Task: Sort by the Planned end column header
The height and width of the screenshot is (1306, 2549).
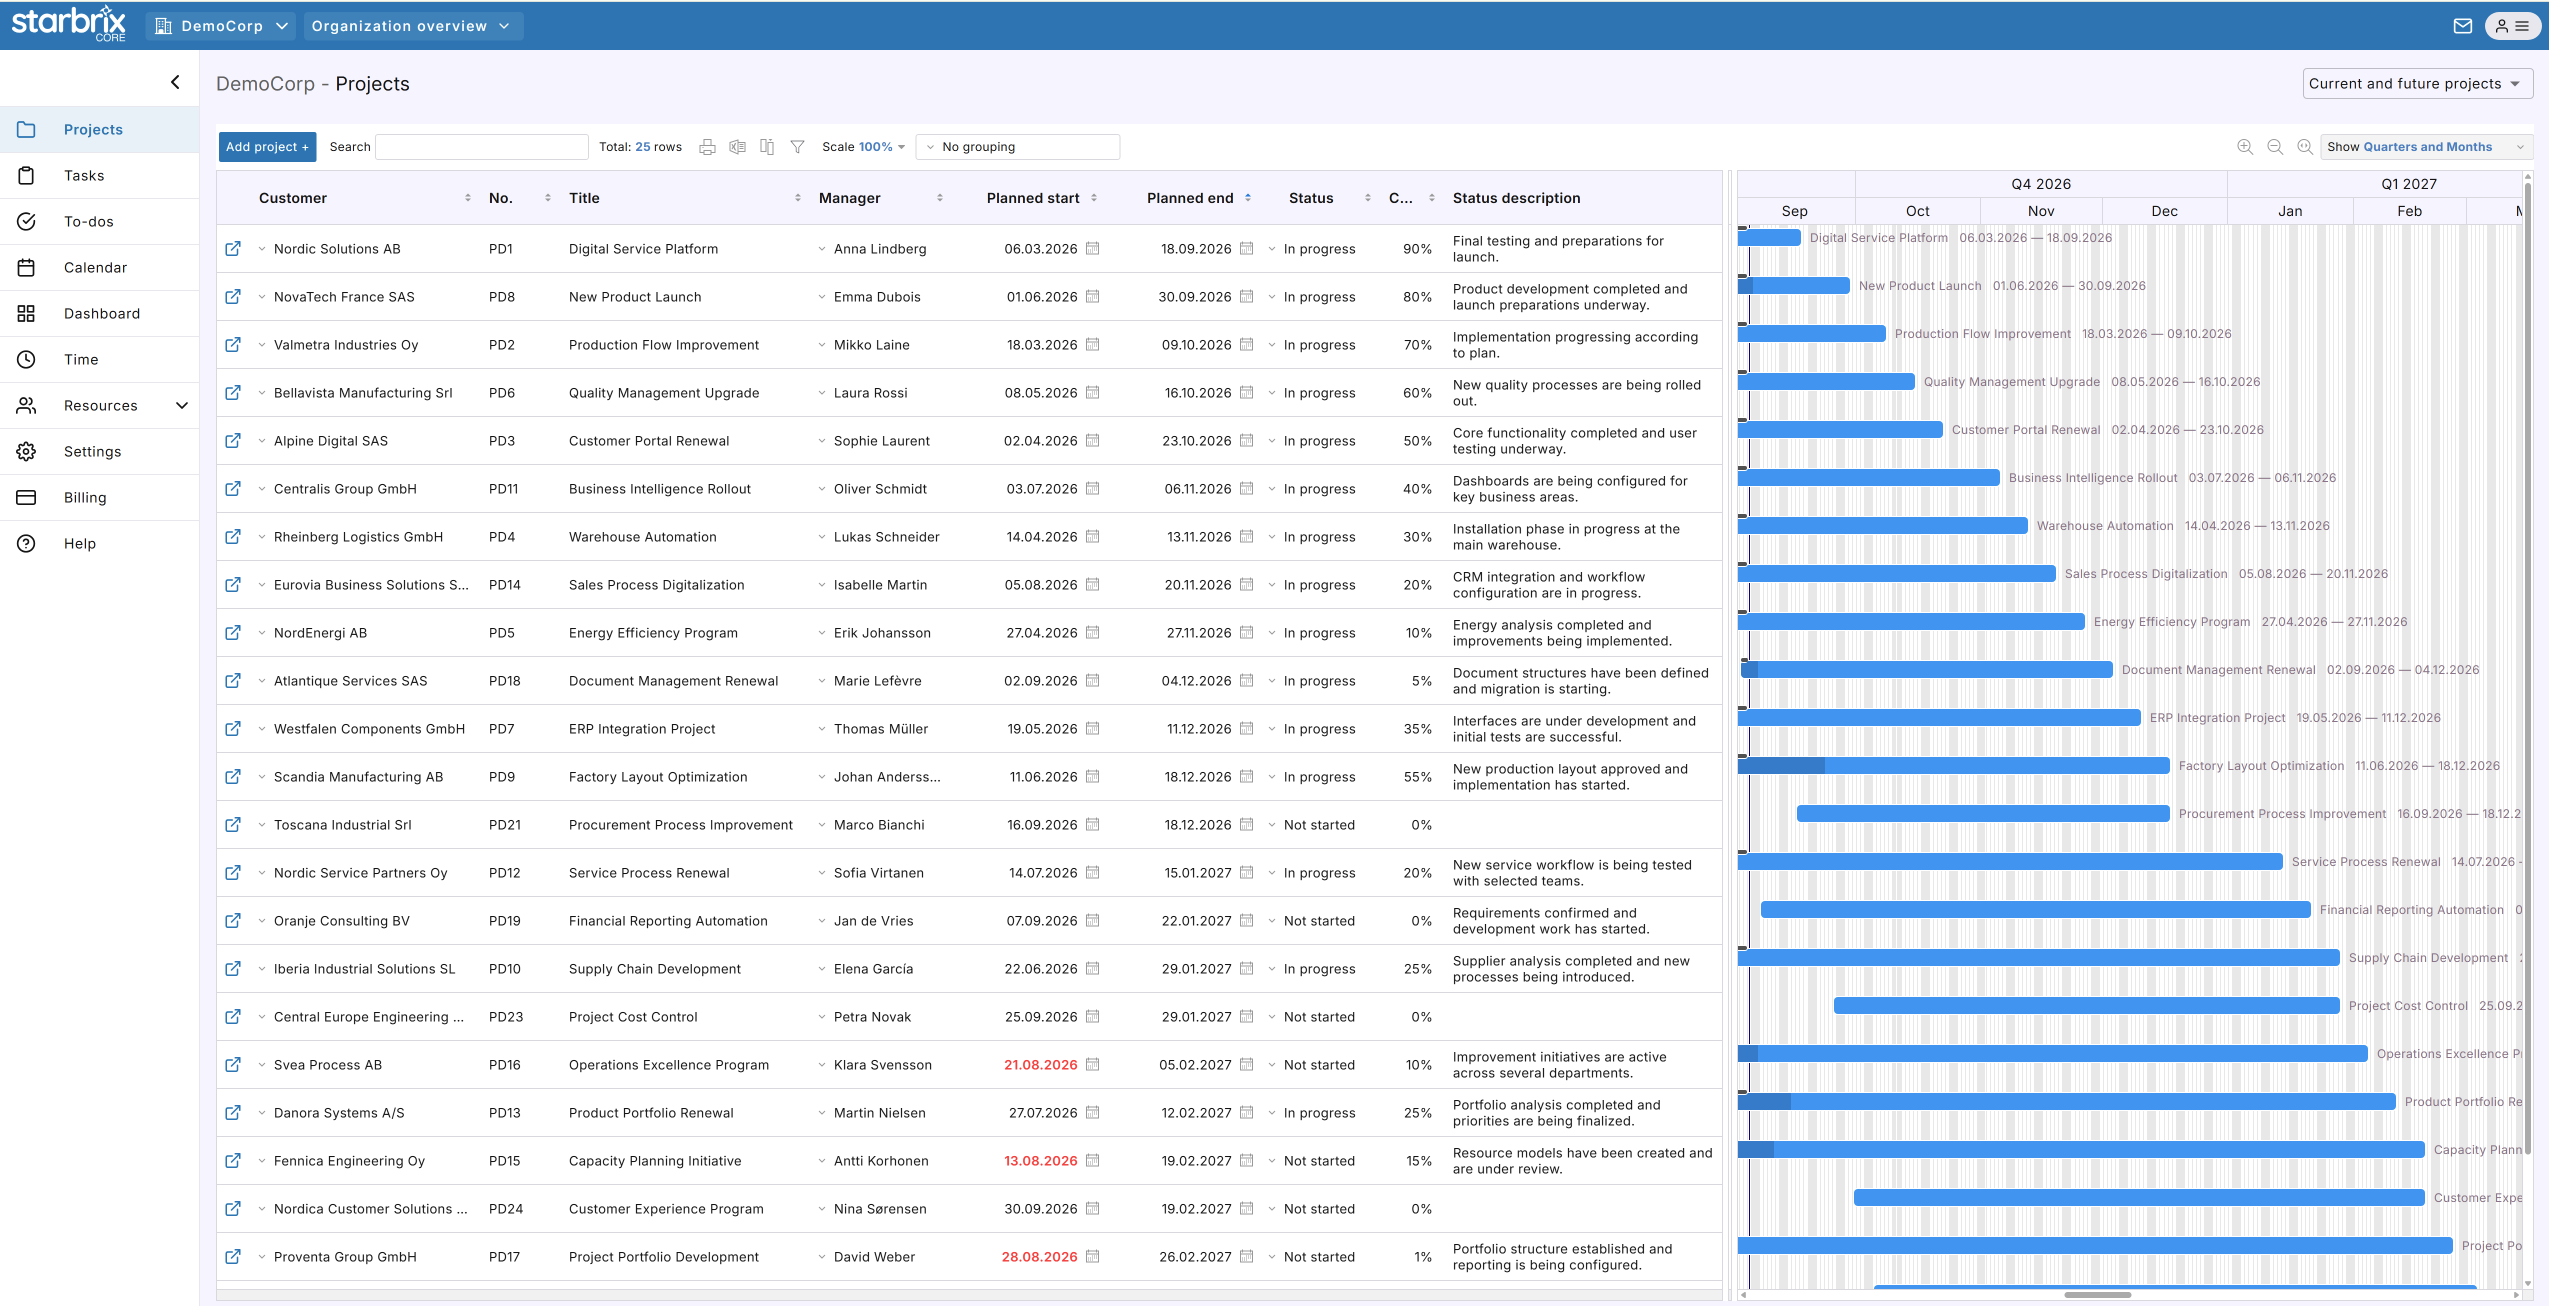Action: click(1190, 198)
